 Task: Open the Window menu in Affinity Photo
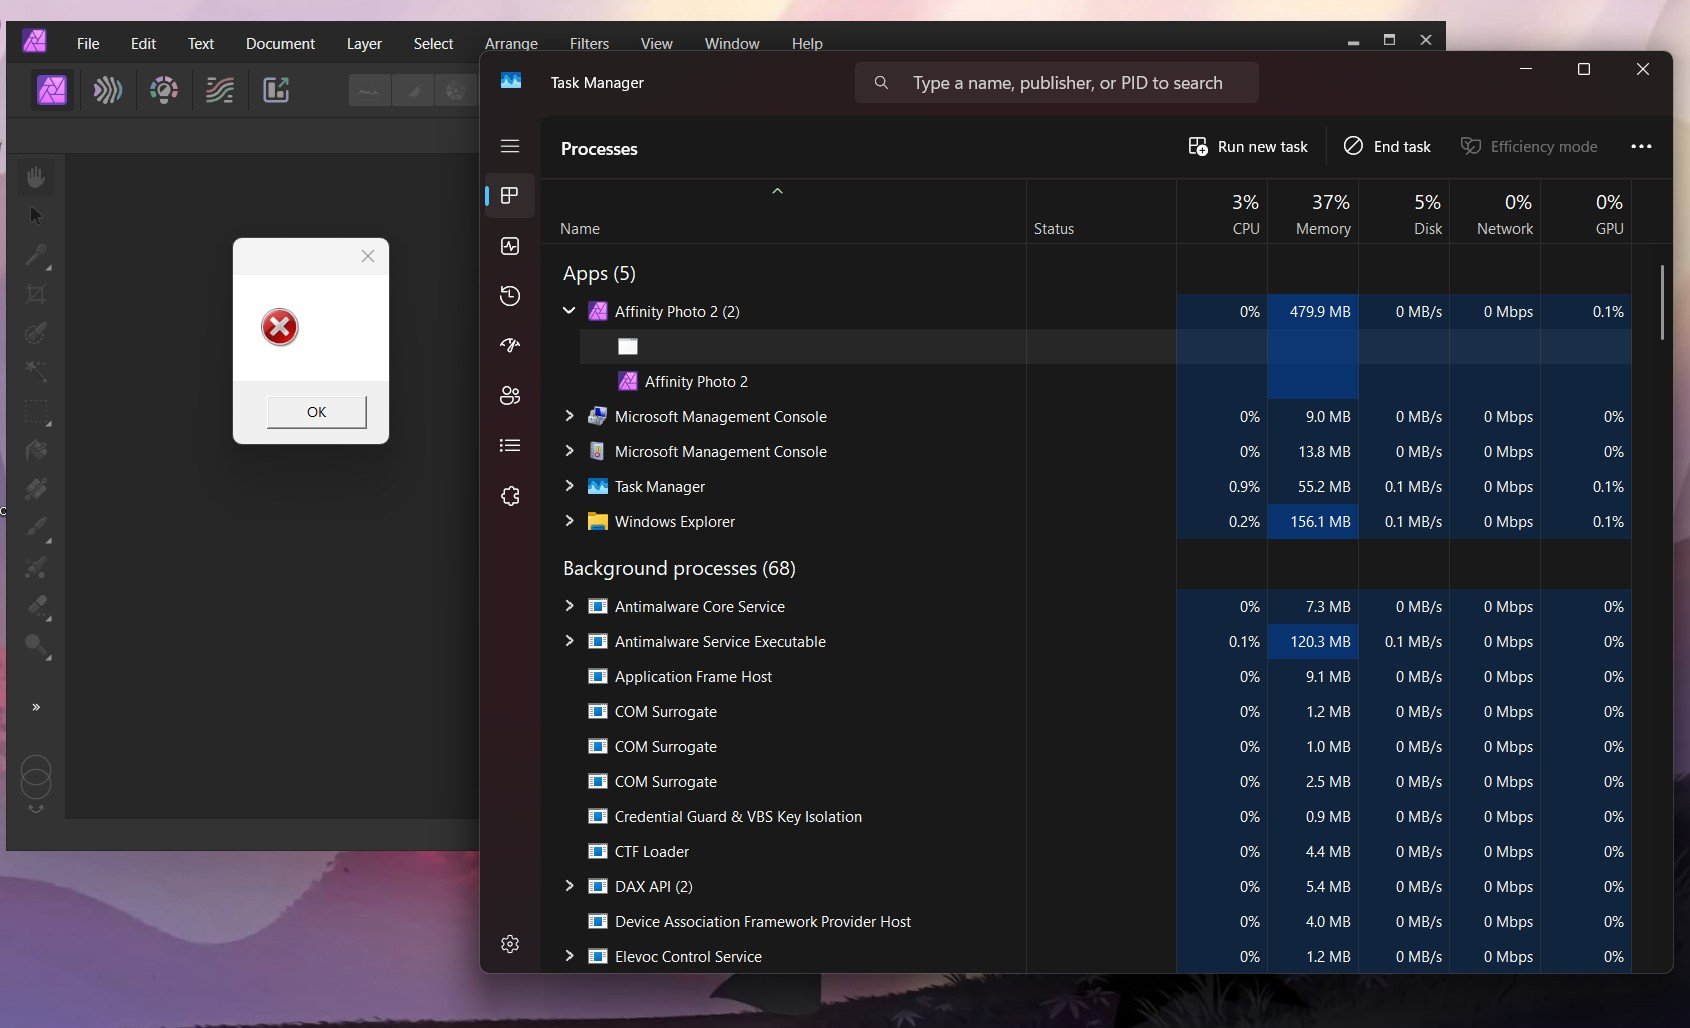[x=732, y=44]
